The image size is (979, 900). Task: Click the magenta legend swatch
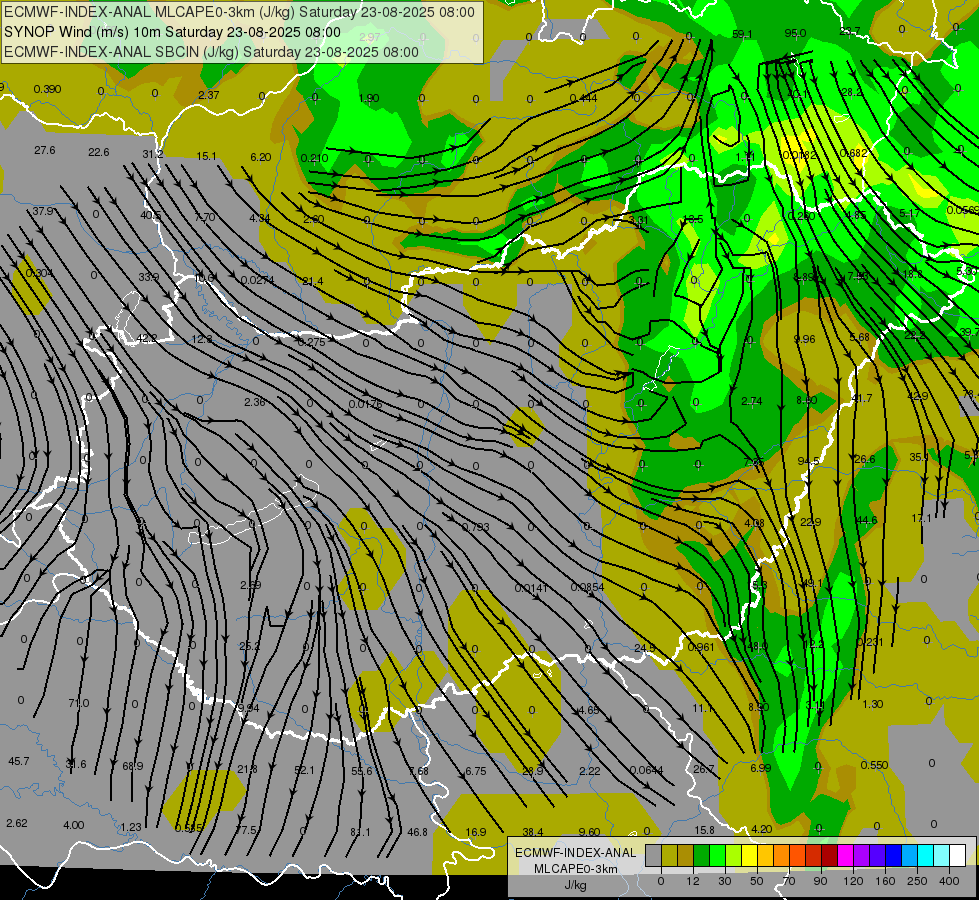point(846,855)
